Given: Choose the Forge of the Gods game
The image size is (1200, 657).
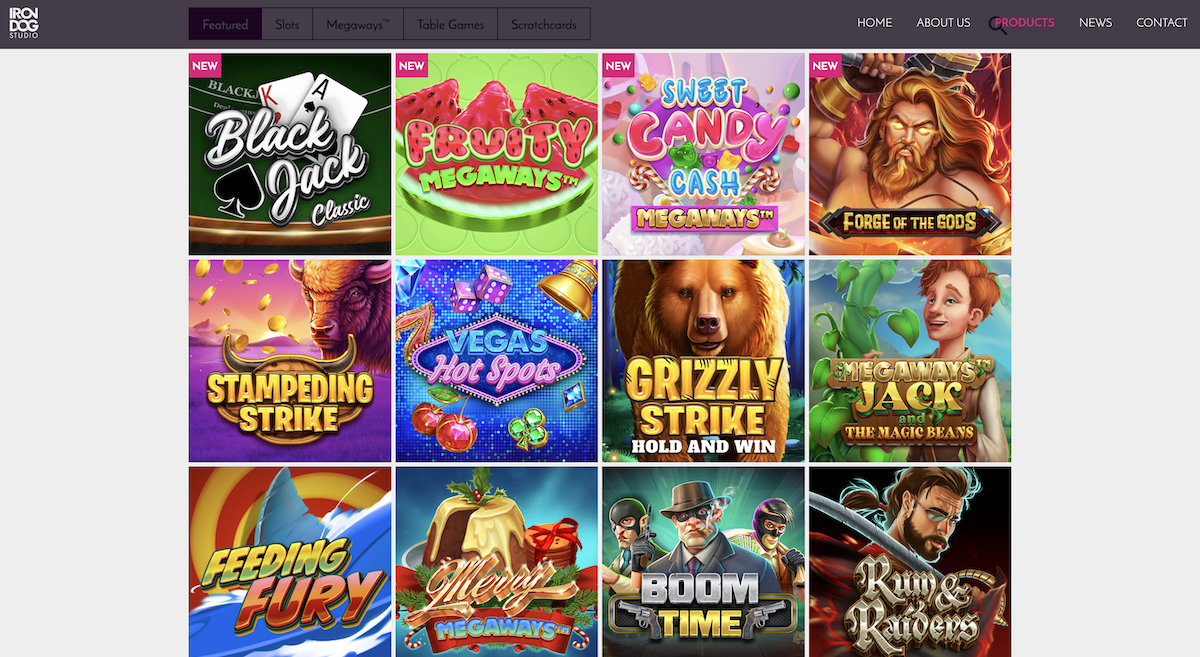Looking at the screenshot, I should coord(910,154).
